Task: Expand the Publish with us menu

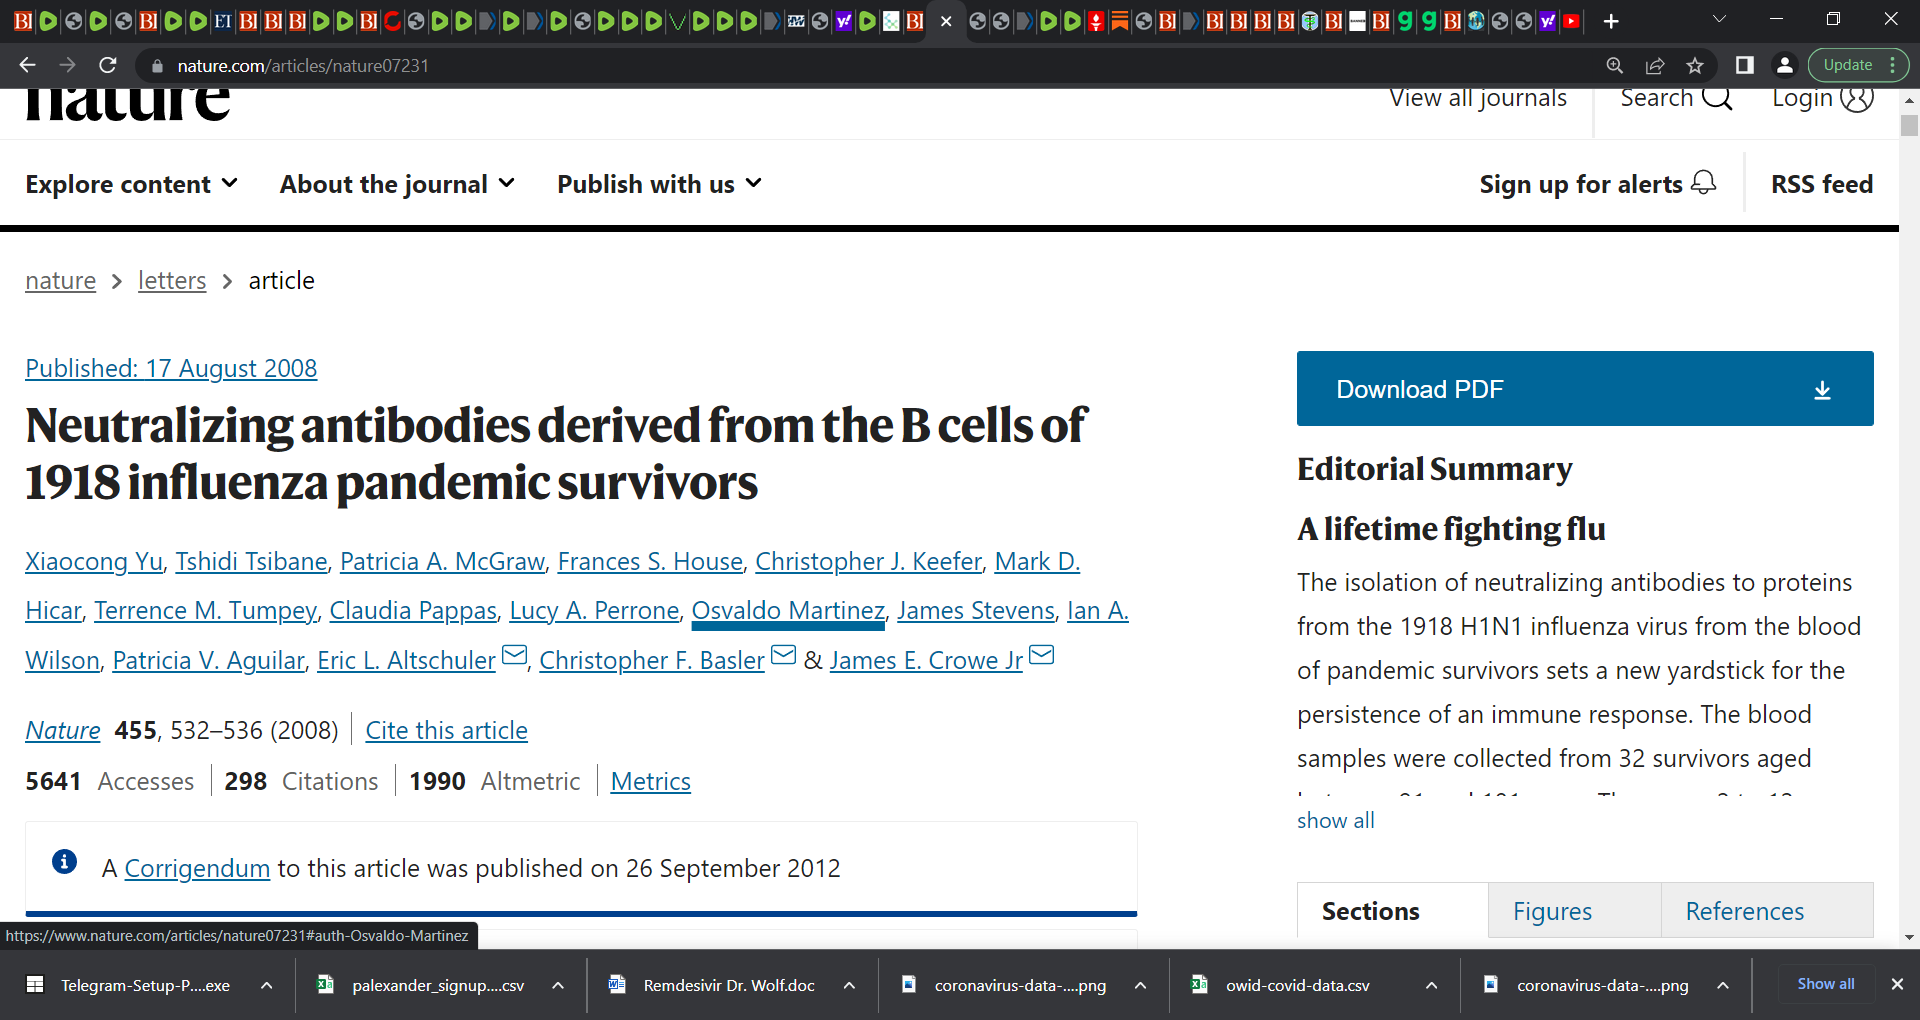Action: [659, 184]
